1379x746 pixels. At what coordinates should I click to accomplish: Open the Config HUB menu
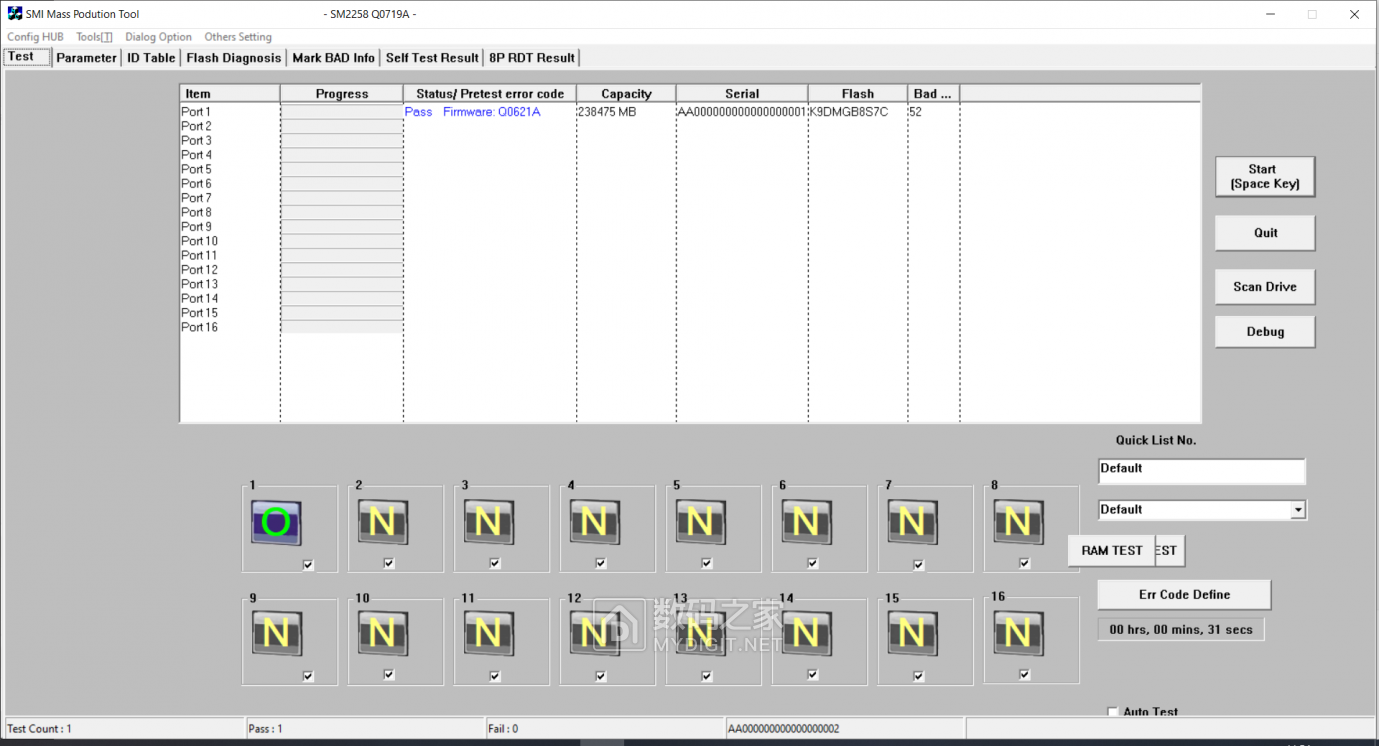[x=35, y=37]
